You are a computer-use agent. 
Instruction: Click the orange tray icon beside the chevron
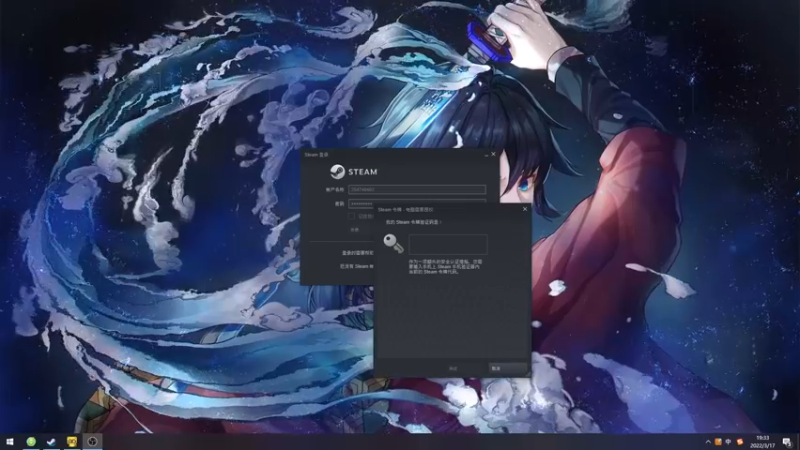[718, 442]
